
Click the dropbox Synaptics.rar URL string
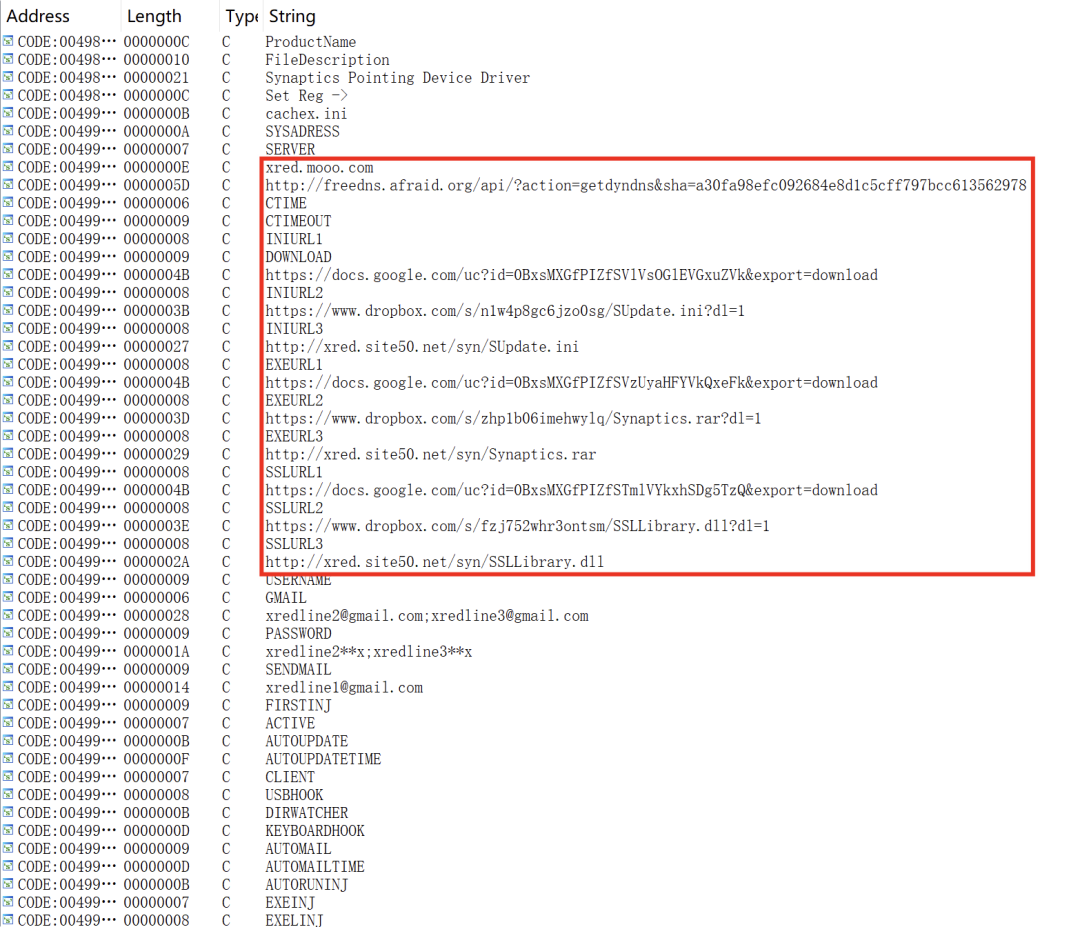pos(513,418)
